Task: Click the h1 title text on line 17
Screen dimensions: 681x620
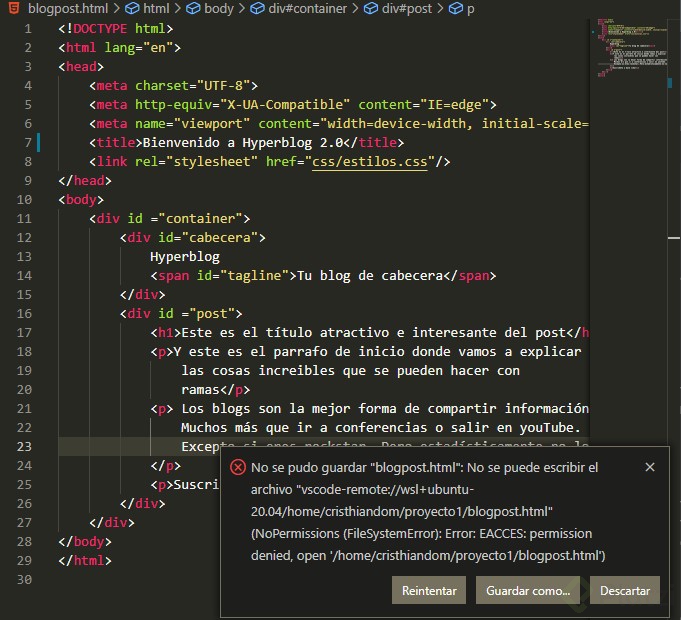Action: [x=373, y=333]
